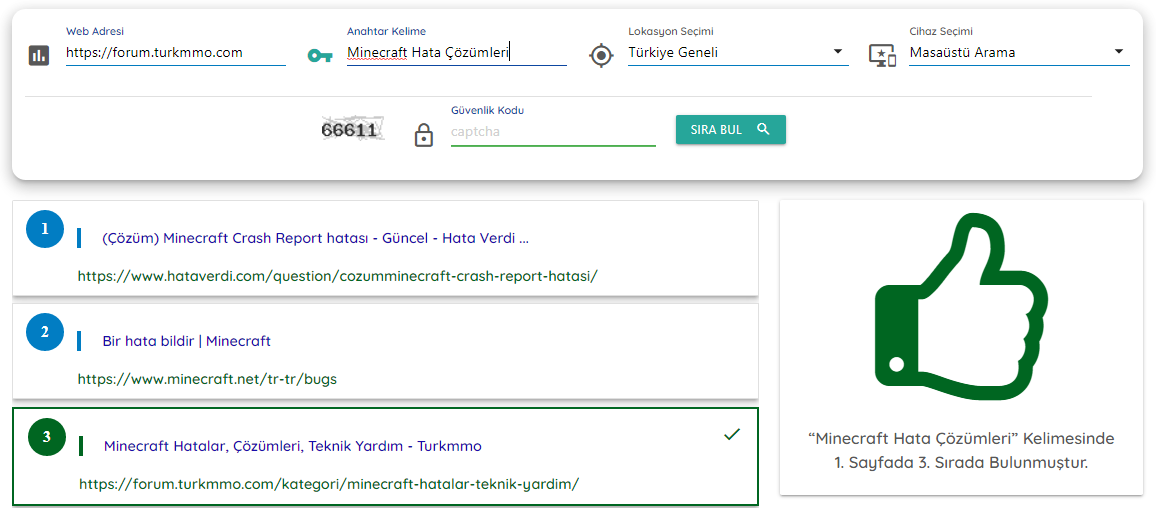Viewport: 1156px width, 508px height.
Task: Click the bar chart icon beside Web Adresi
Action: click(38, 55)
